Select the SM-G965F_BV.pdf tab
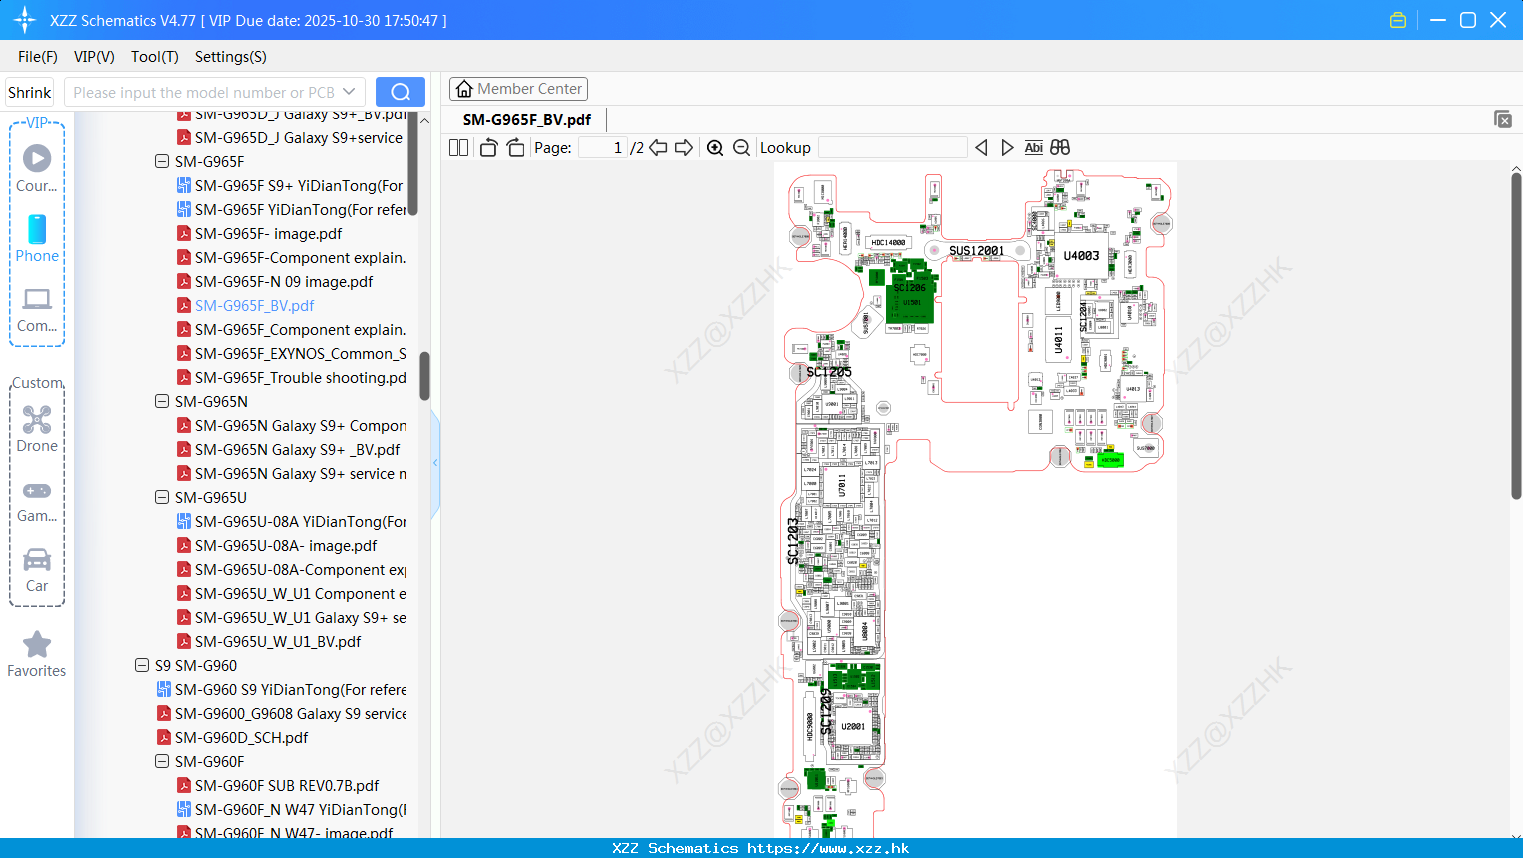 [527, 119]
